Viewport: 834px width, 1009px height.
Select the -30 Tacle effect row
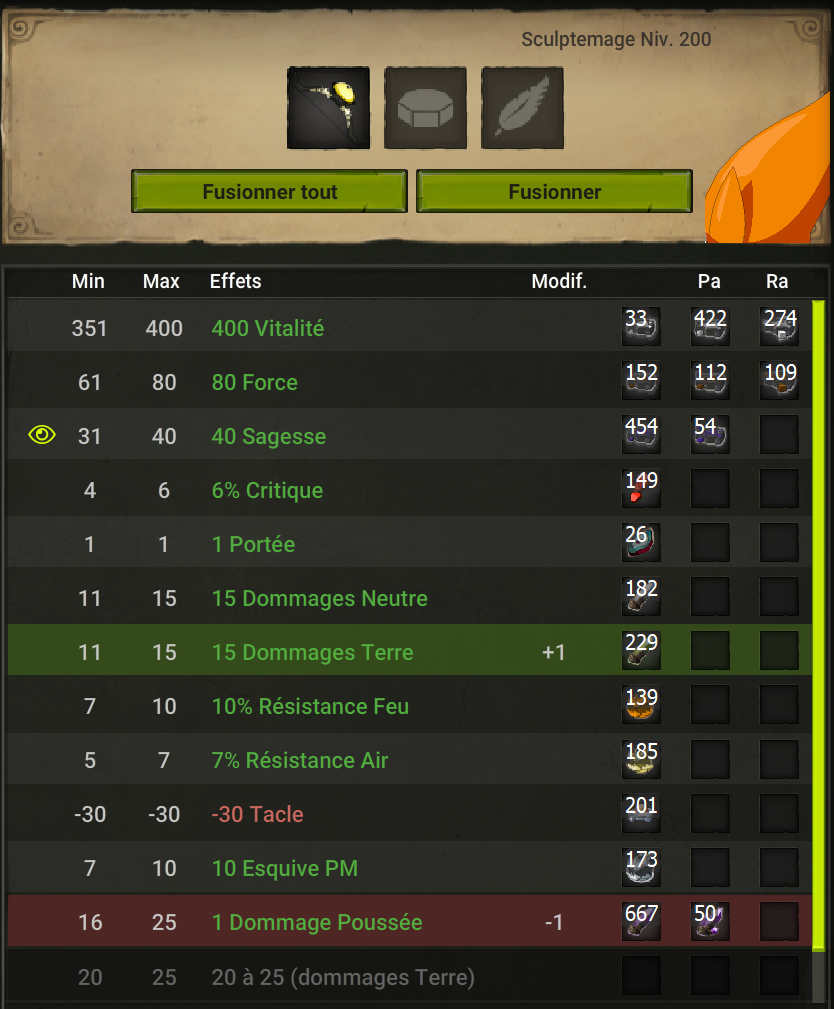[x=409, y=814]
